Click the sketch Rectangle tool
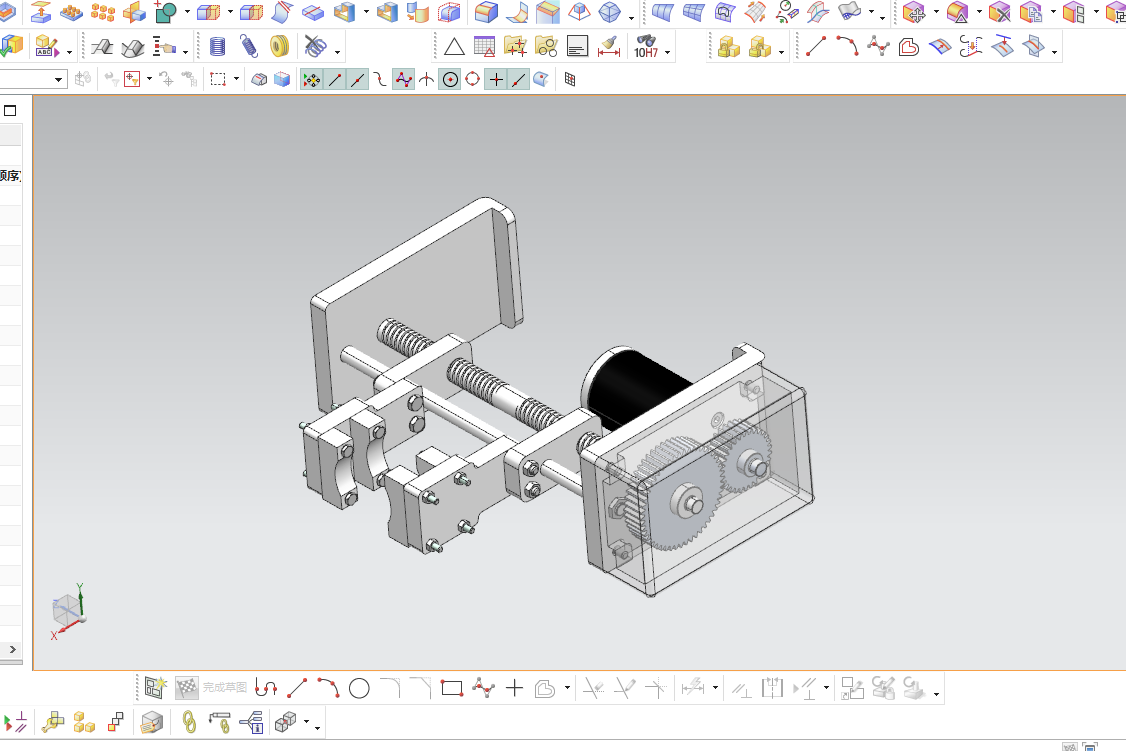This screenshot has height=751, width=1126. click(x=452, y=689)
